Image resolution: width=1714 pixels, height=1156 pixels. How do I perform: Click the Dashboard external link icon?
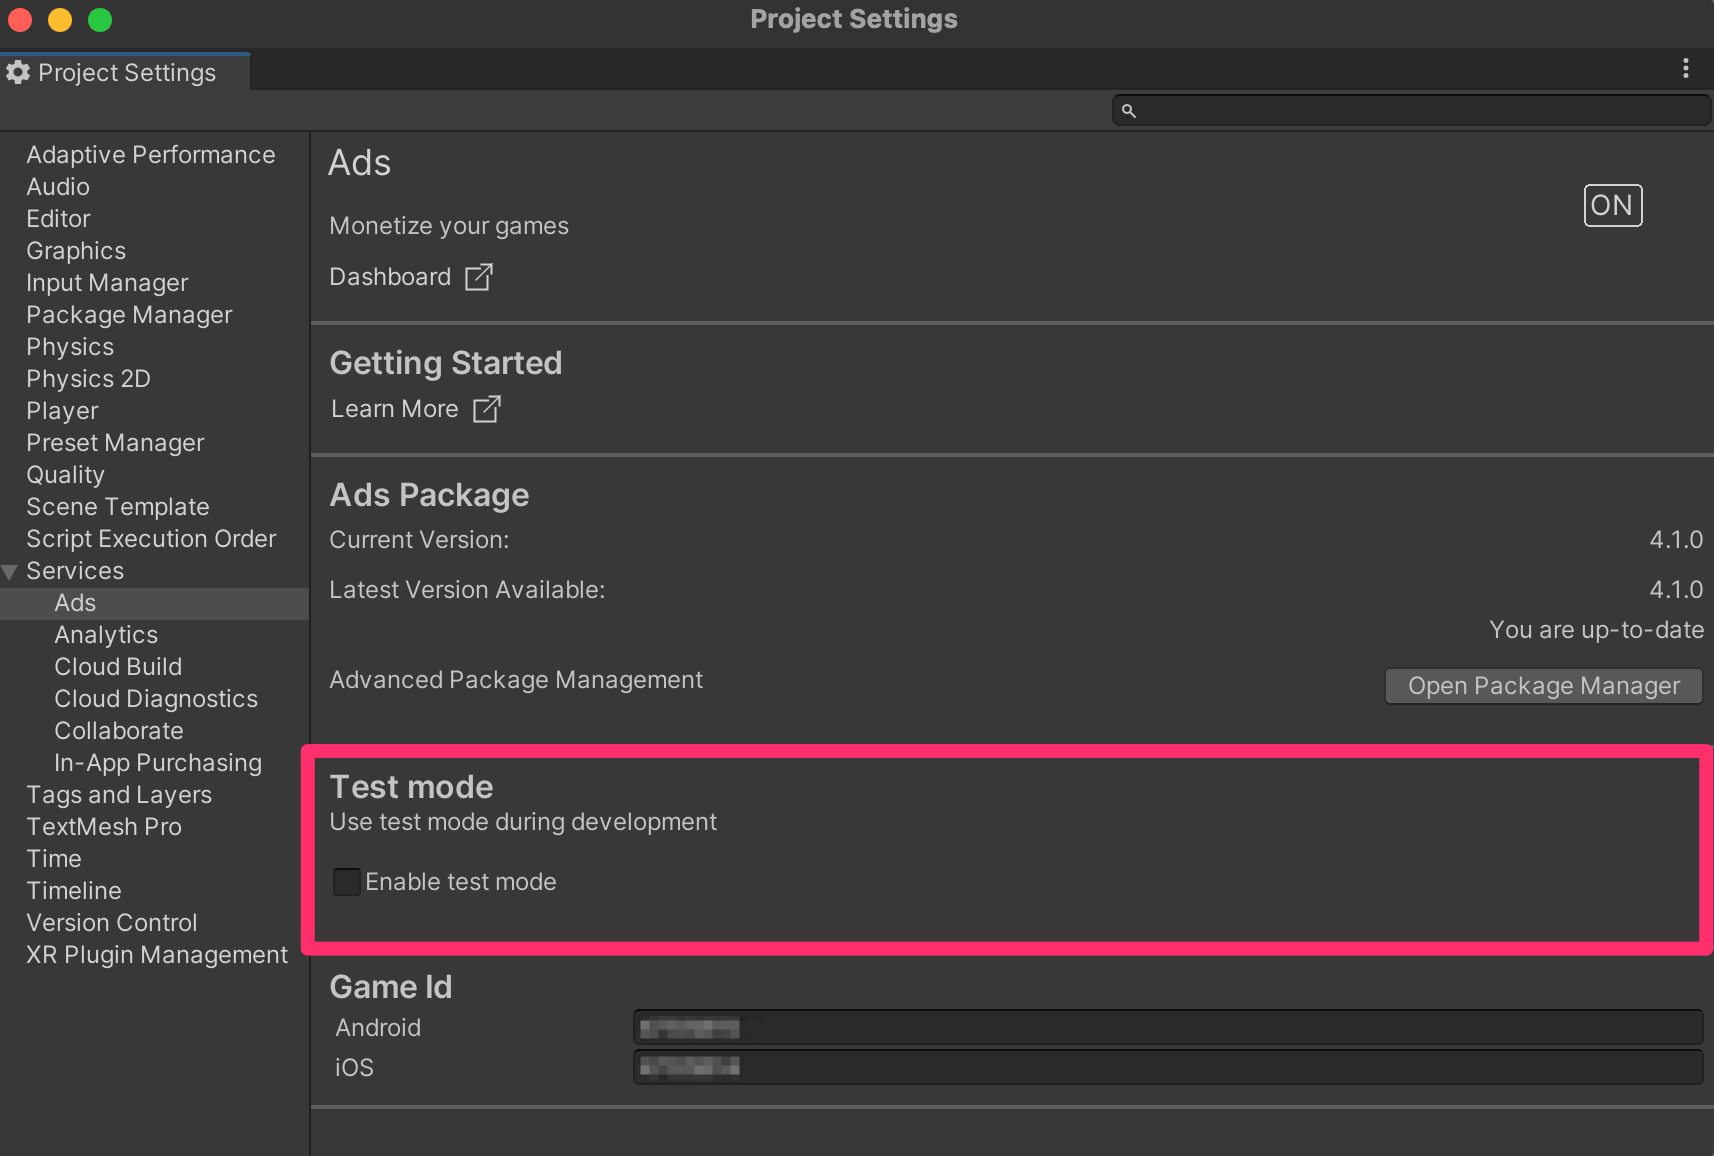479,277
